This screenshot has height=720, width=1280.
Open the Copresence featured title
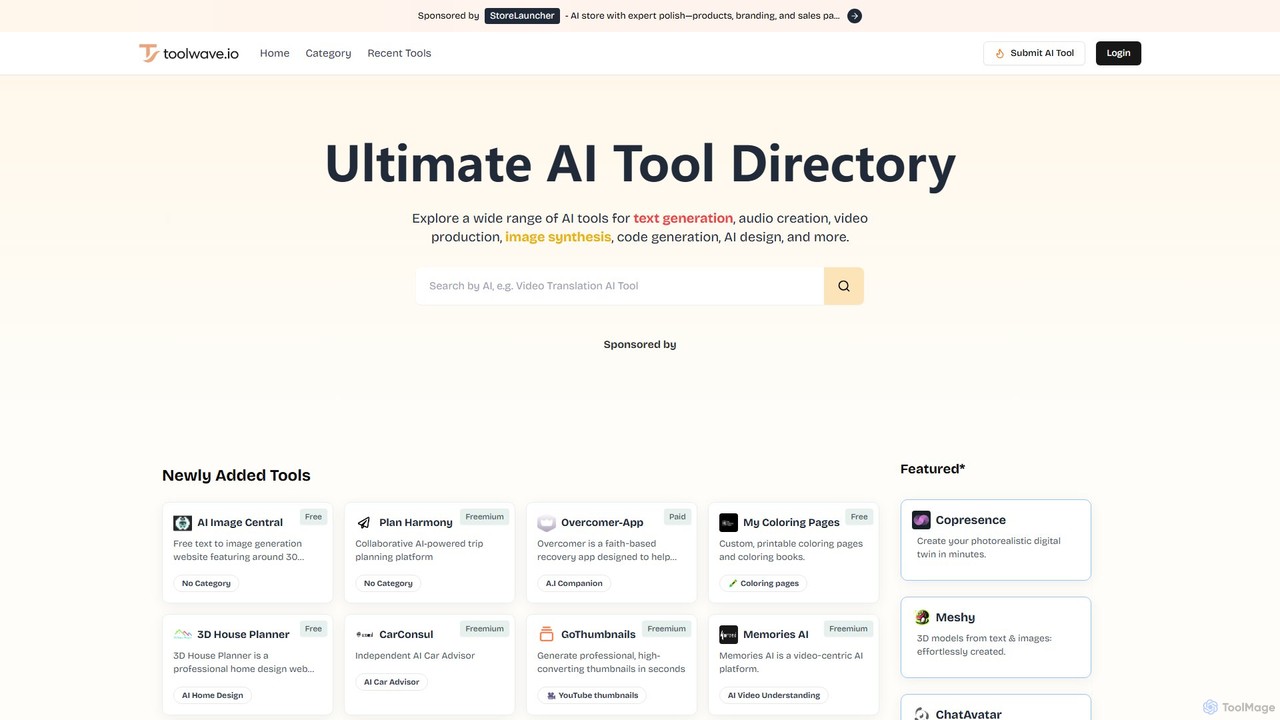coord(971,520)
